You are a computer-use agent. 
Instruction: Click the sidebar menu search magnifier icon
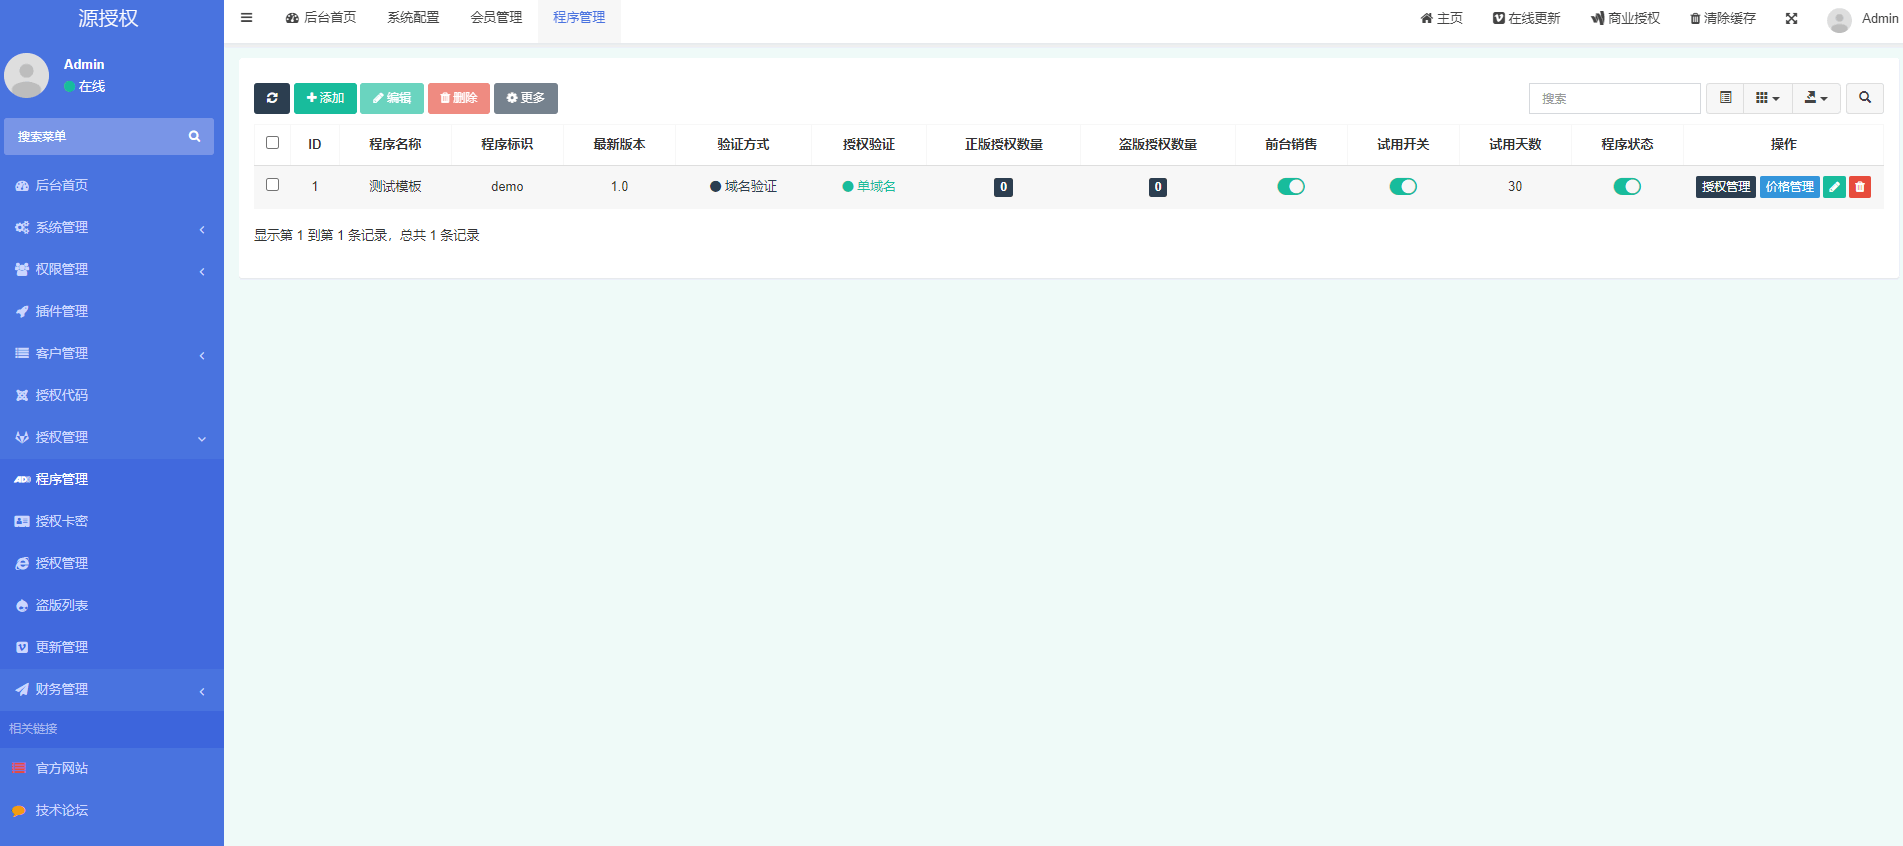[194, 136]
